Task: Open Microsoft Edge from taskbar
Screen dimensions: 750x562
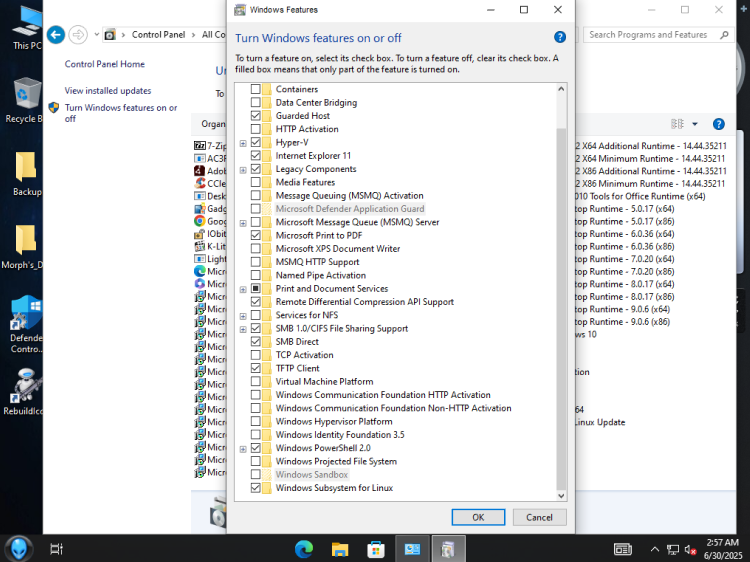Action: point(304,549)
